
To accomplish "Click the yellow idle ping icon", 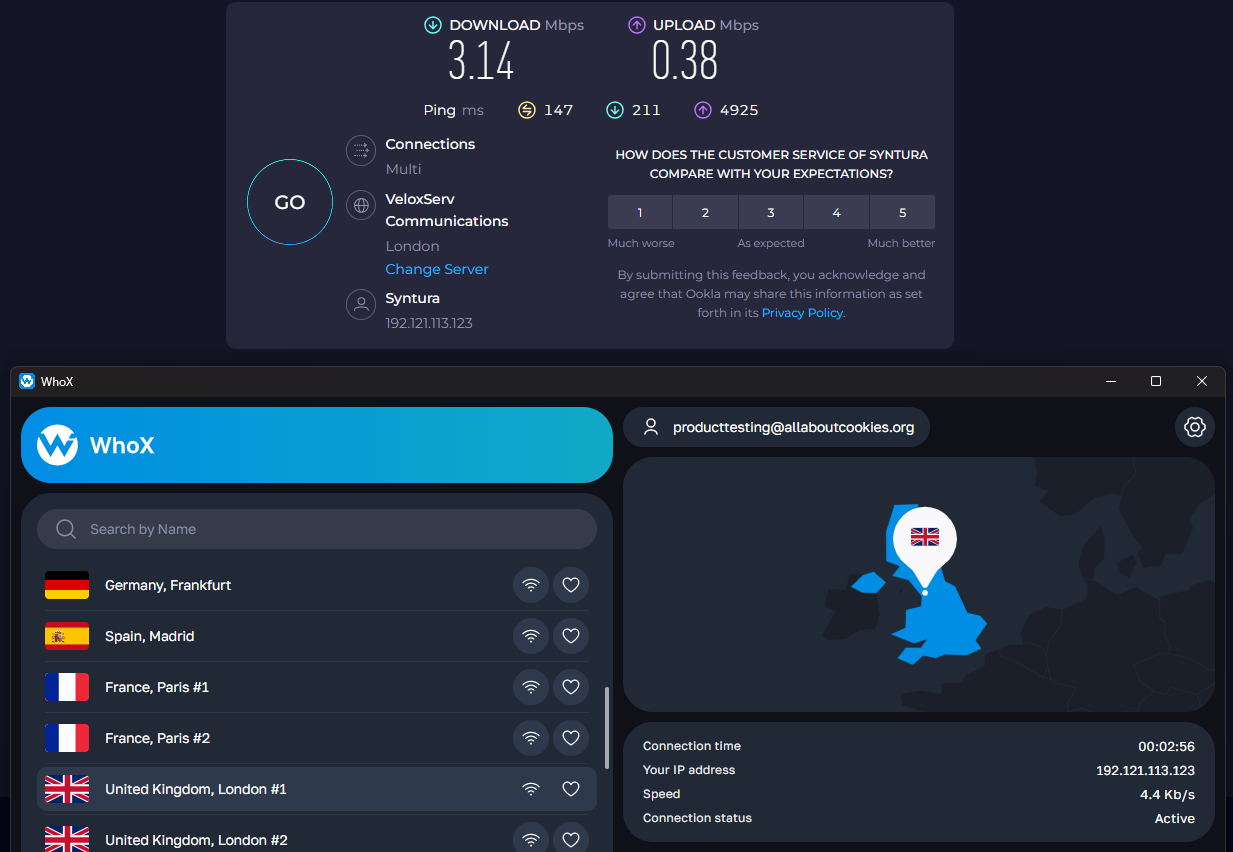I will click(527, 110).
